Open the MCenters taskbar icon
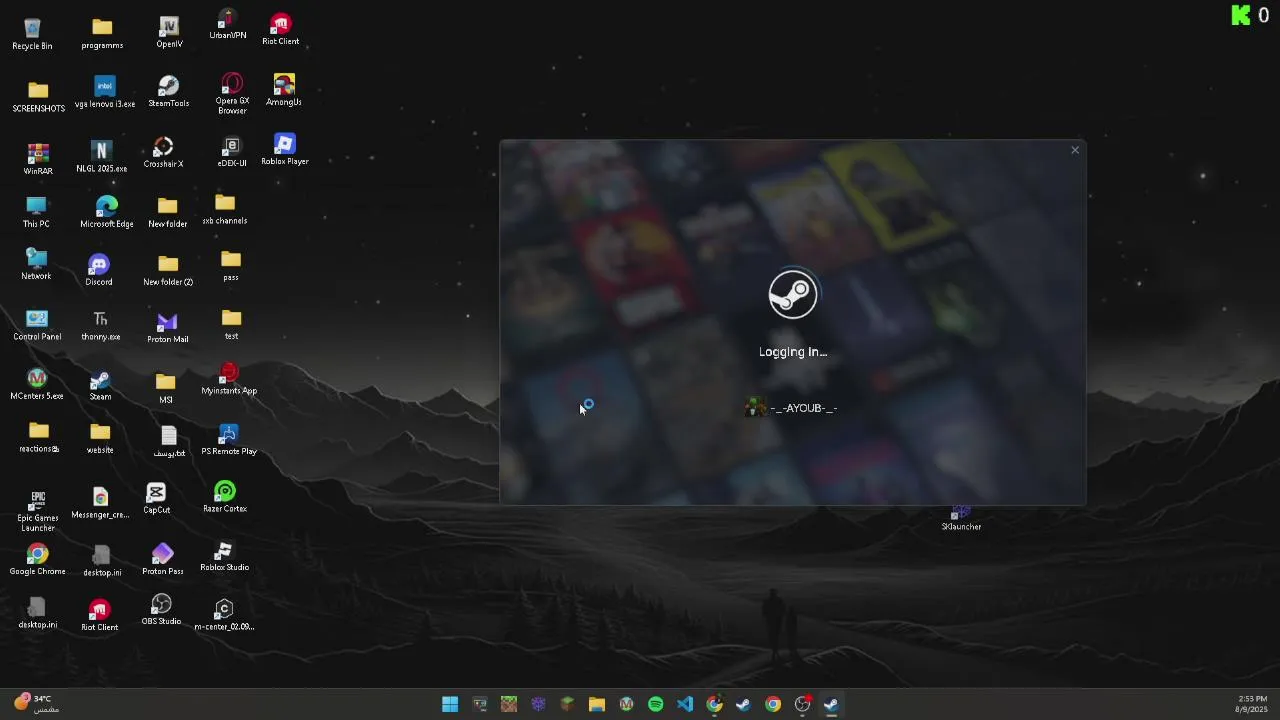The image size is (1280, 720). (x=626, y=704)
